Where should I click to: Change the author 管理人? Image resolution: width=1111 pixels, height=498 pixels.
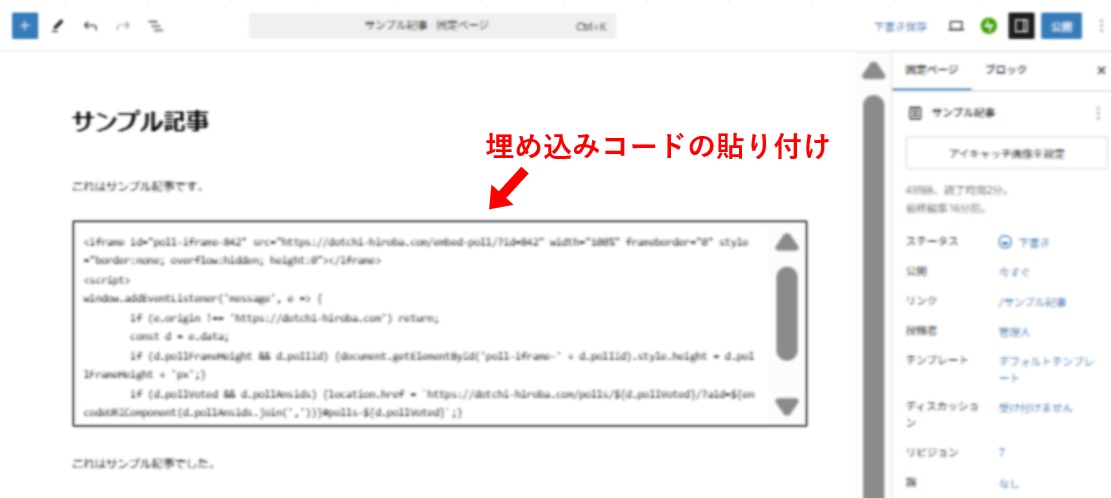(x=1013, y=332)
